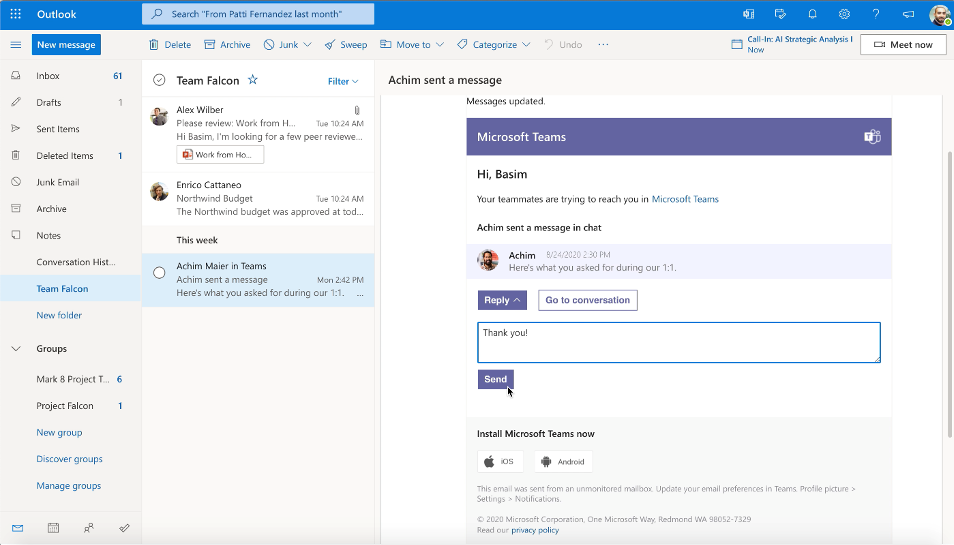Viewport: 954px width, 545px height.
Task: Open the more actions ellipsis in toolbar
Action: 603,44
